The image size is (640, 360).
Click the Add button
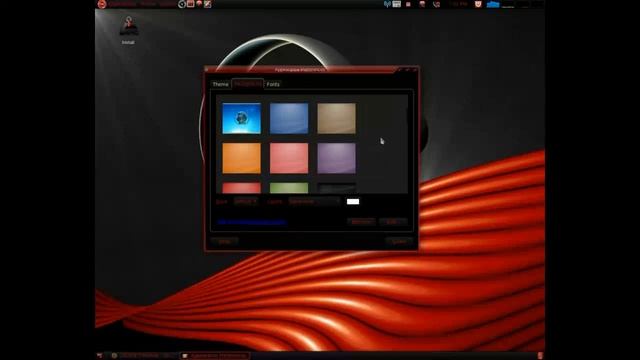(393, 222)
